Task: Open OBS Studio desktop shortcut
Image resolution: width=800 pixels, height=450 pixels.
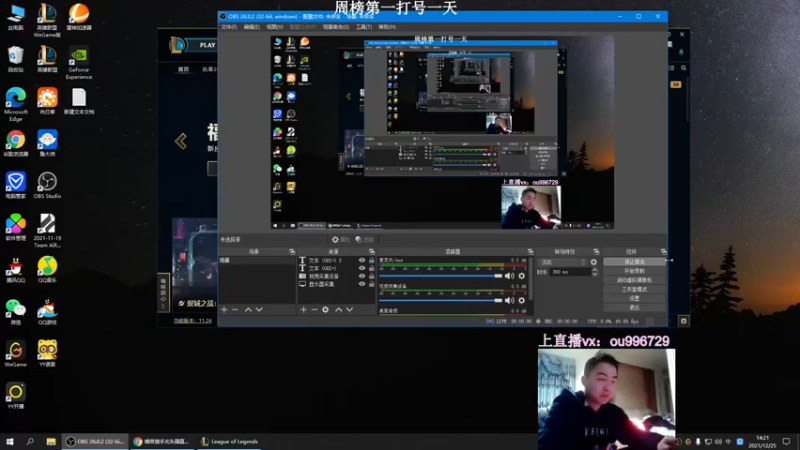Action: tap(47, 185)
